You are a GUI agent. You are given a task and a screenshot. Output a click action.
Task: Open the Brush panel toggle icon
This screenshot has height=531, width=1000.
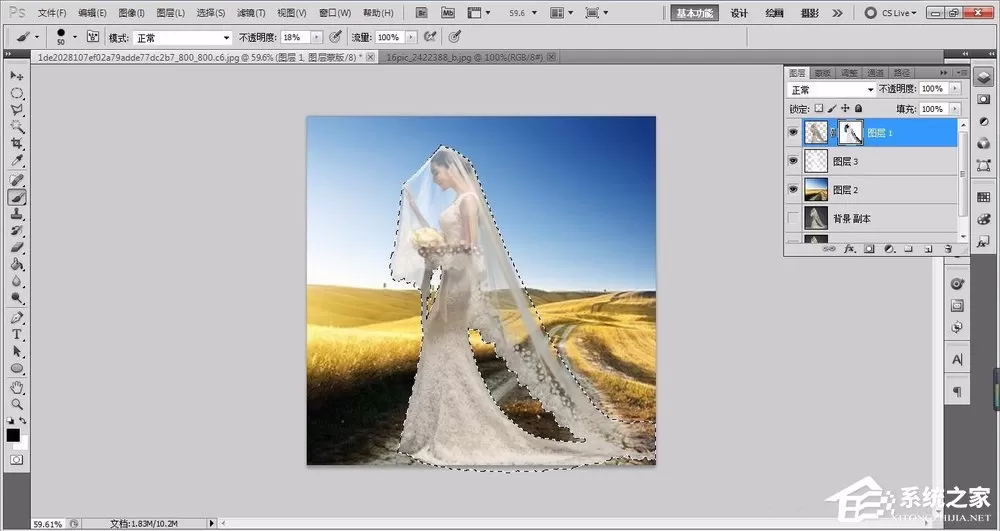tap(94, 37)
